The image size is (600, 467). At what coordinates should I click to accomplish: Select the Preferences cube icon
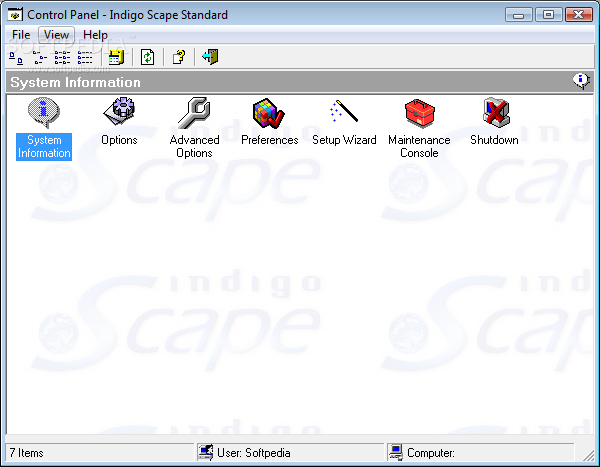point(269,113)
